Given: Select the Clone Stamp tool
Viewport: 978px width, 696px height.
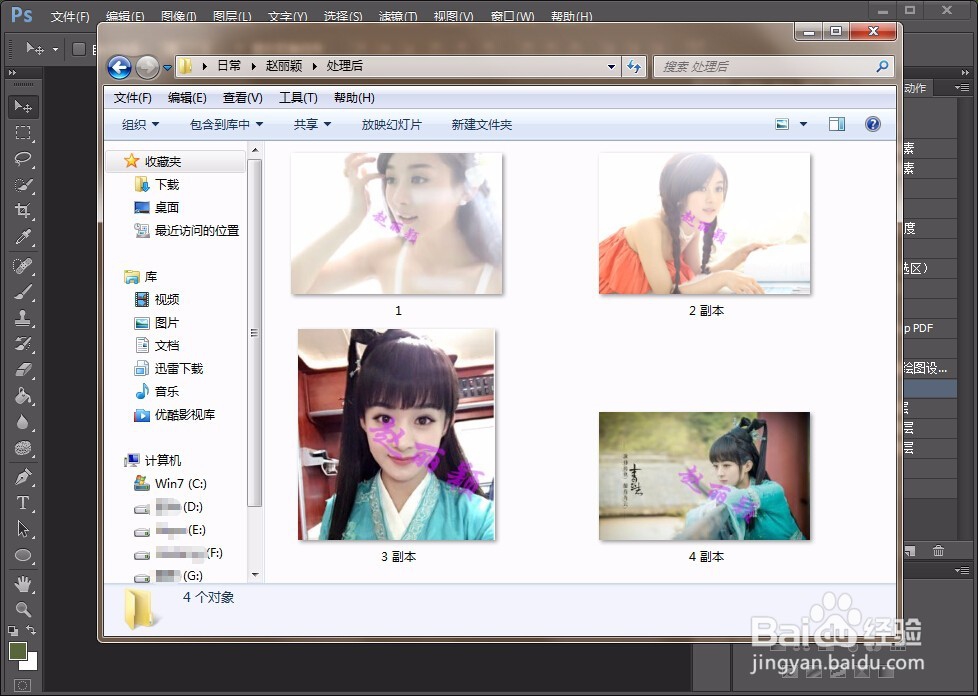Looking at the screenshot, I should coord(23,318).
